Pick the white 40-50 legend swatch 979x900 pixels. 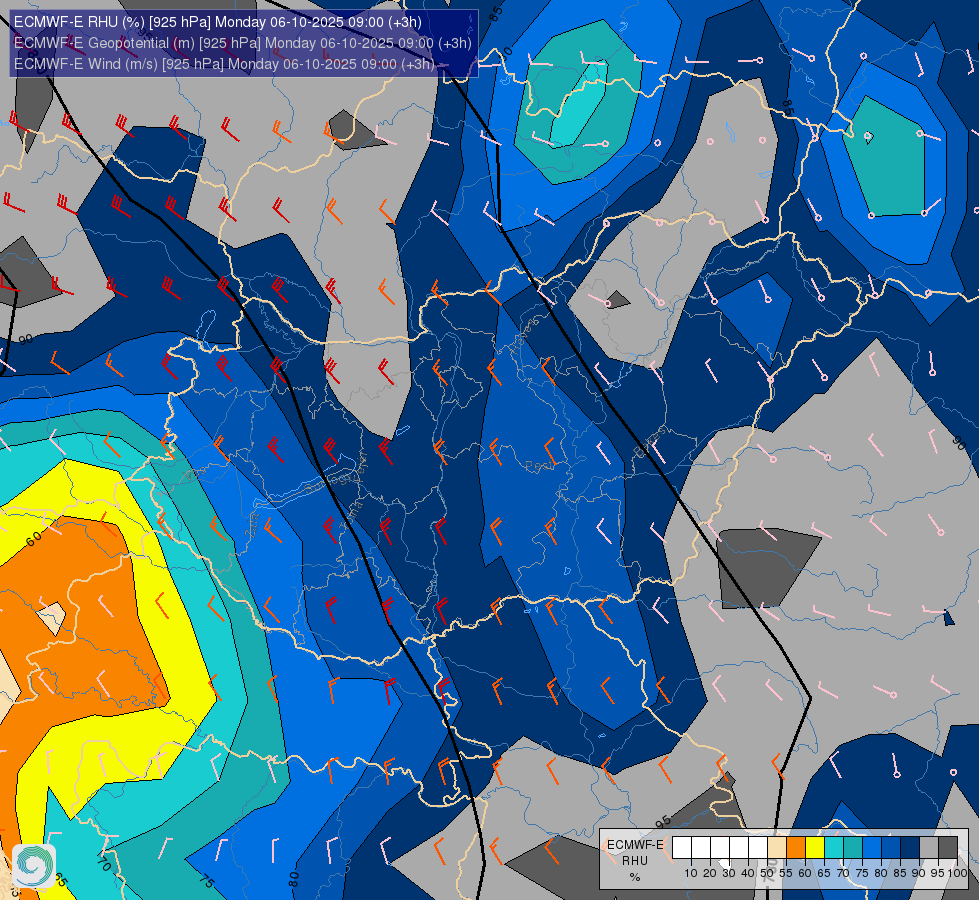pos(758,847)
